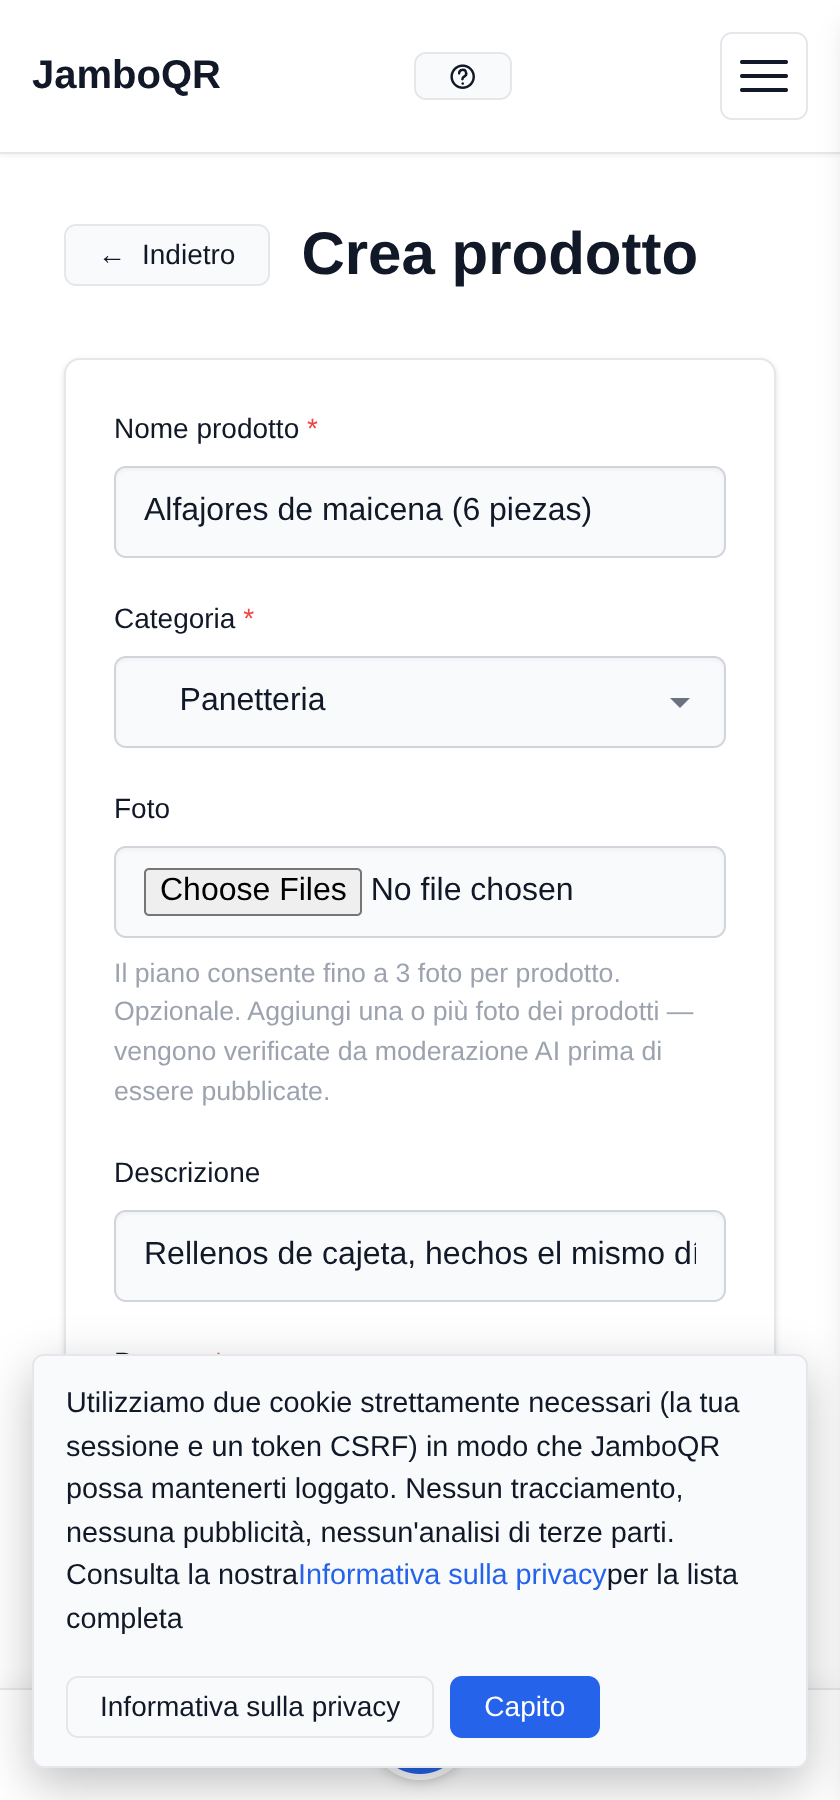Click the JamboQR logo text
Screen dimensions: 840x1800
[126, 75]
